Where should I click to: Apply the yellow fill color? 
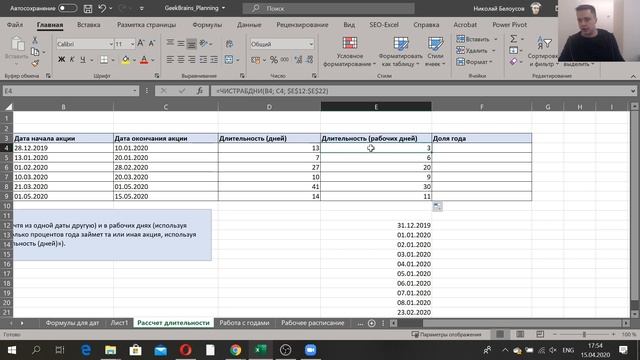point(125,60)
